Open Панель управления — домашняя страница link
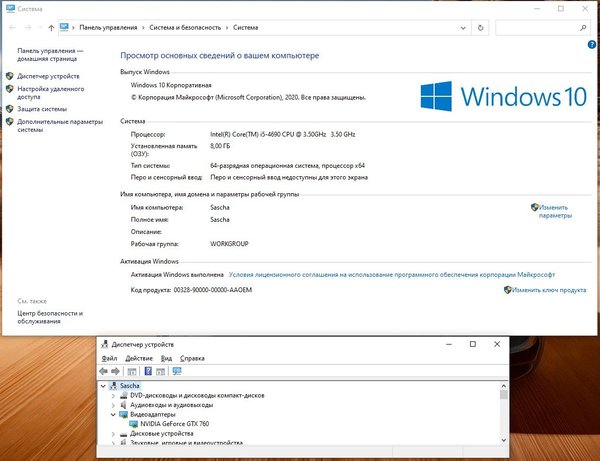 [50, 55]
